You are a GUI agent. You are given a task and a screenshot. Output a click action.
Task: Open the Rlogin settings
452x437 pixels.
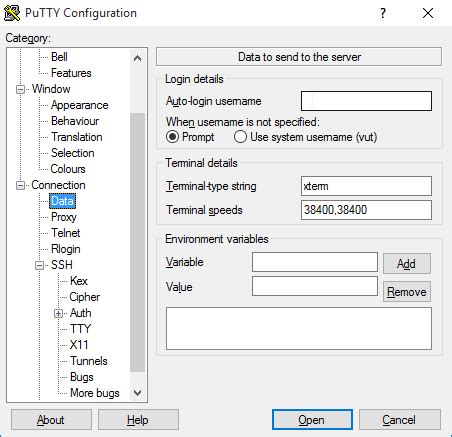point(66,249)
